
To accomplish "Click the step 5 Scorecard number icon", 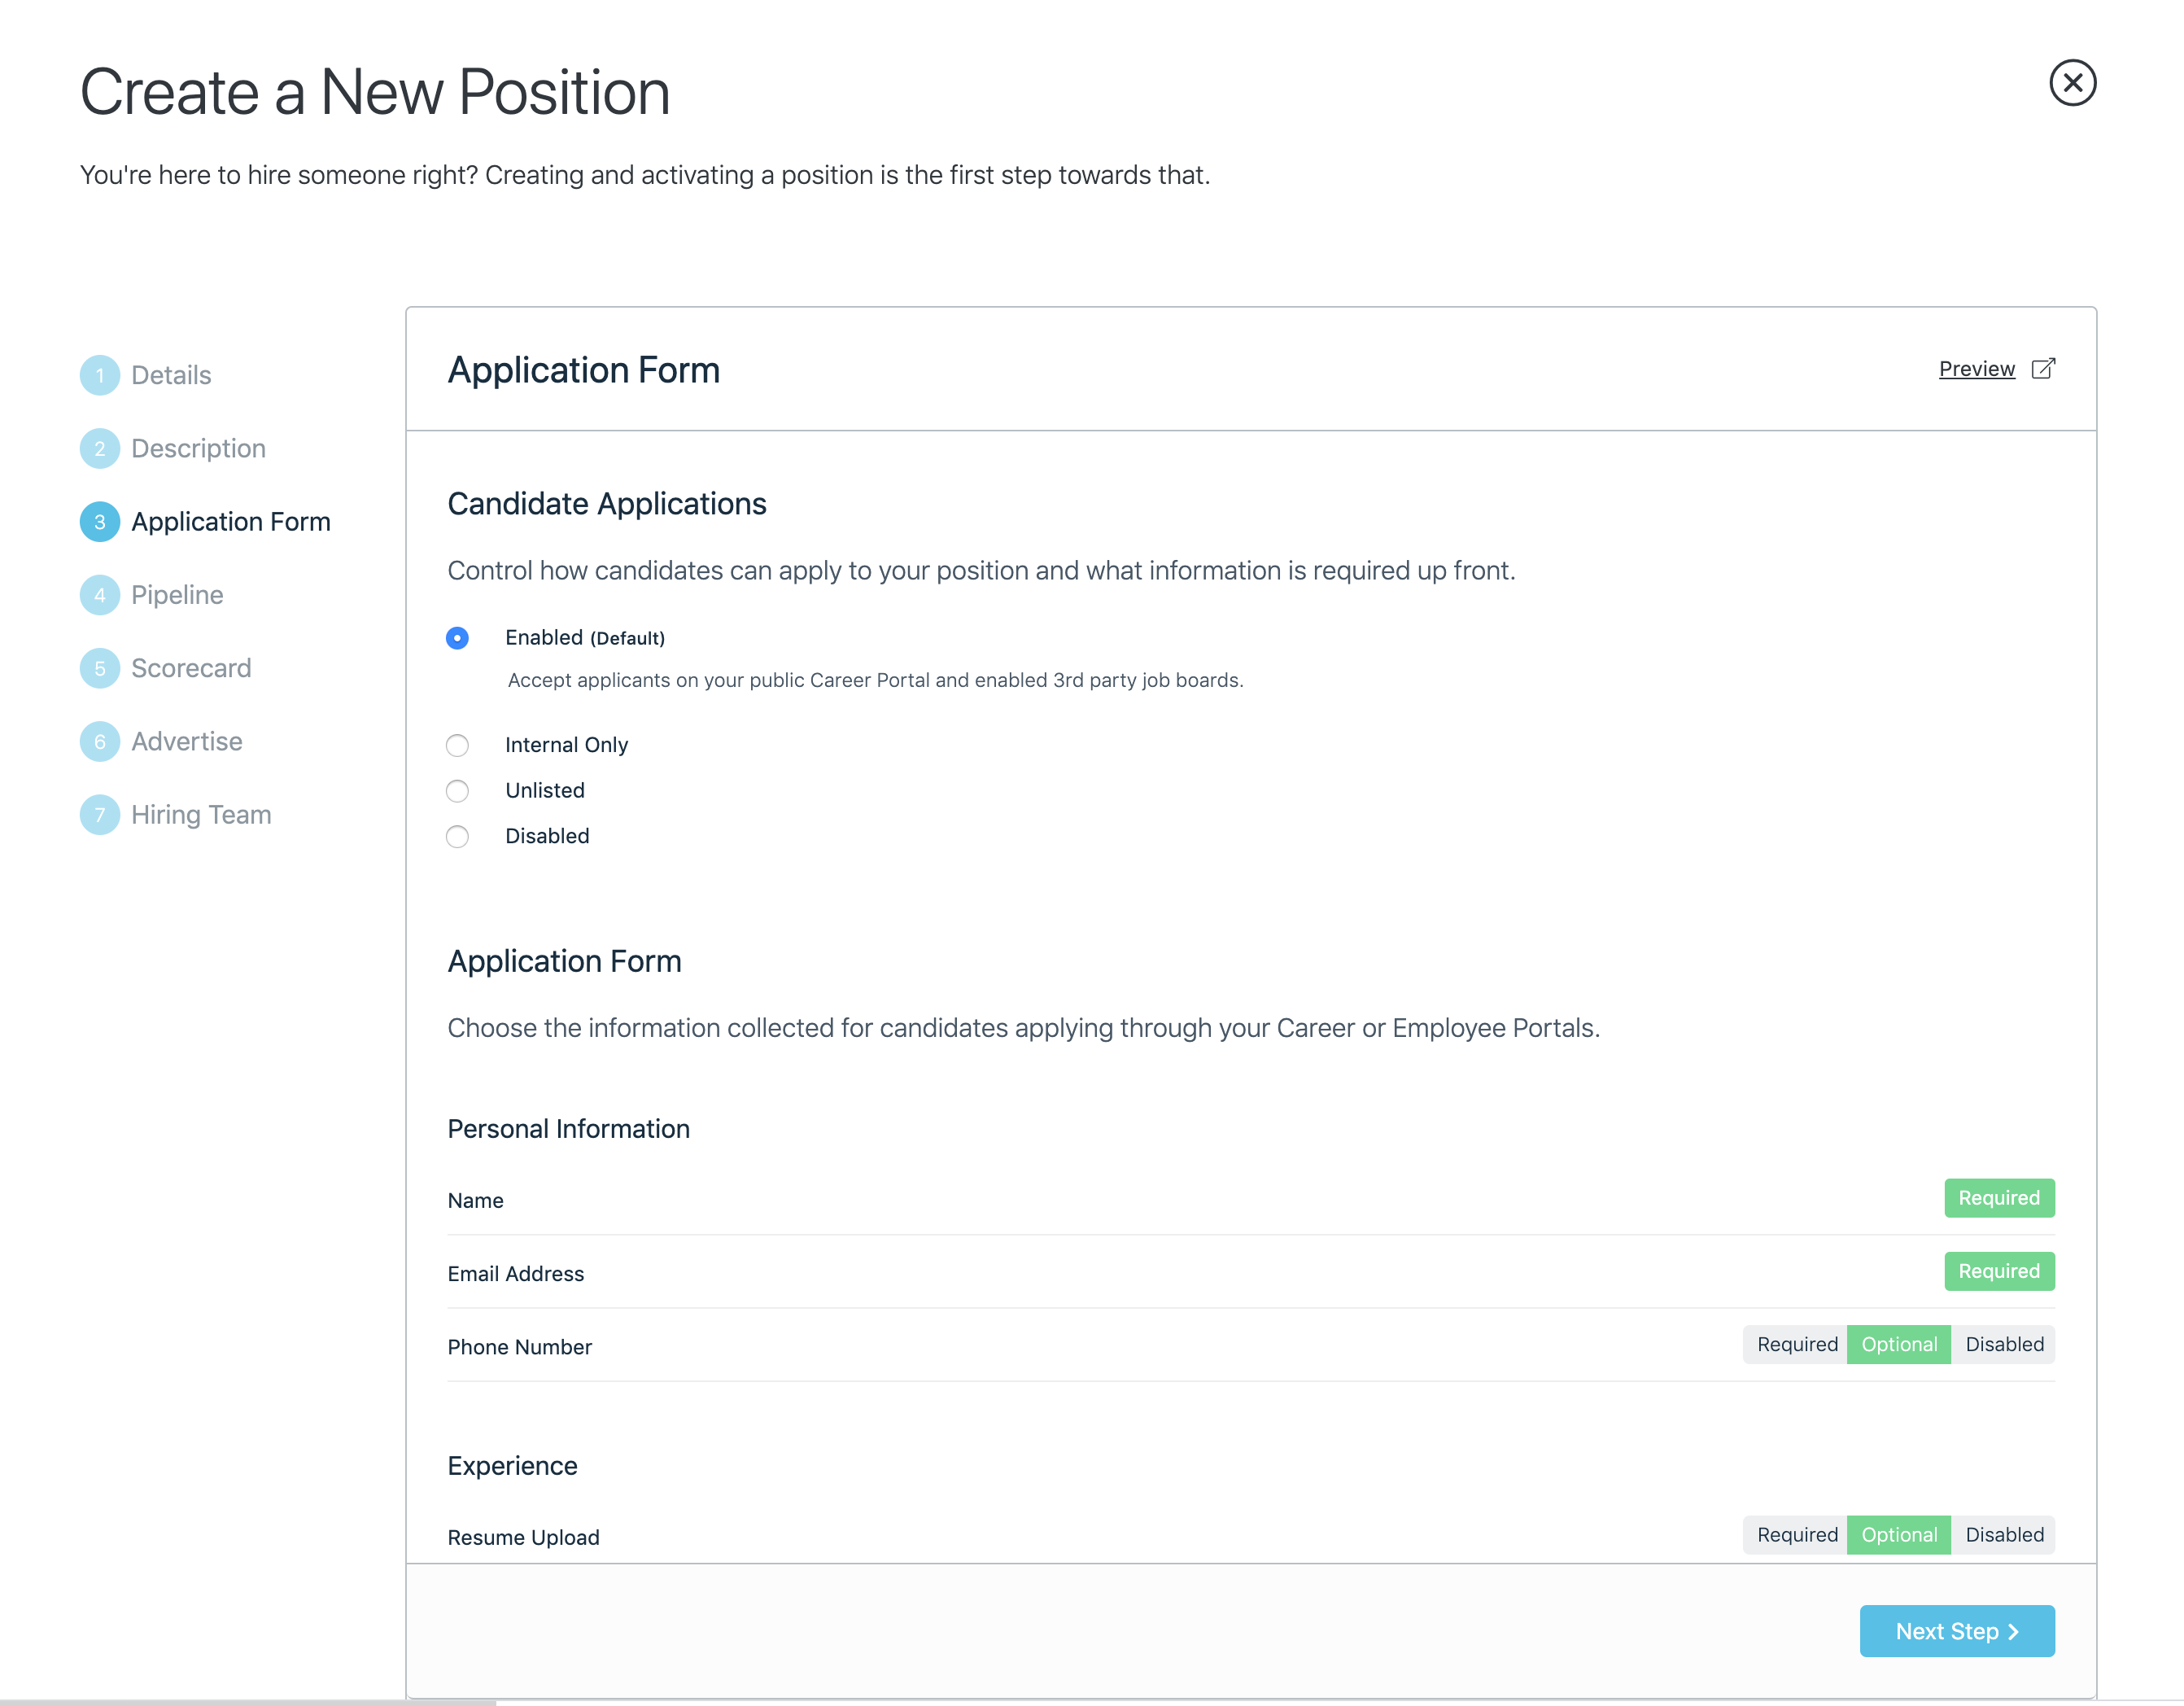I will click(x=100, y=669).
